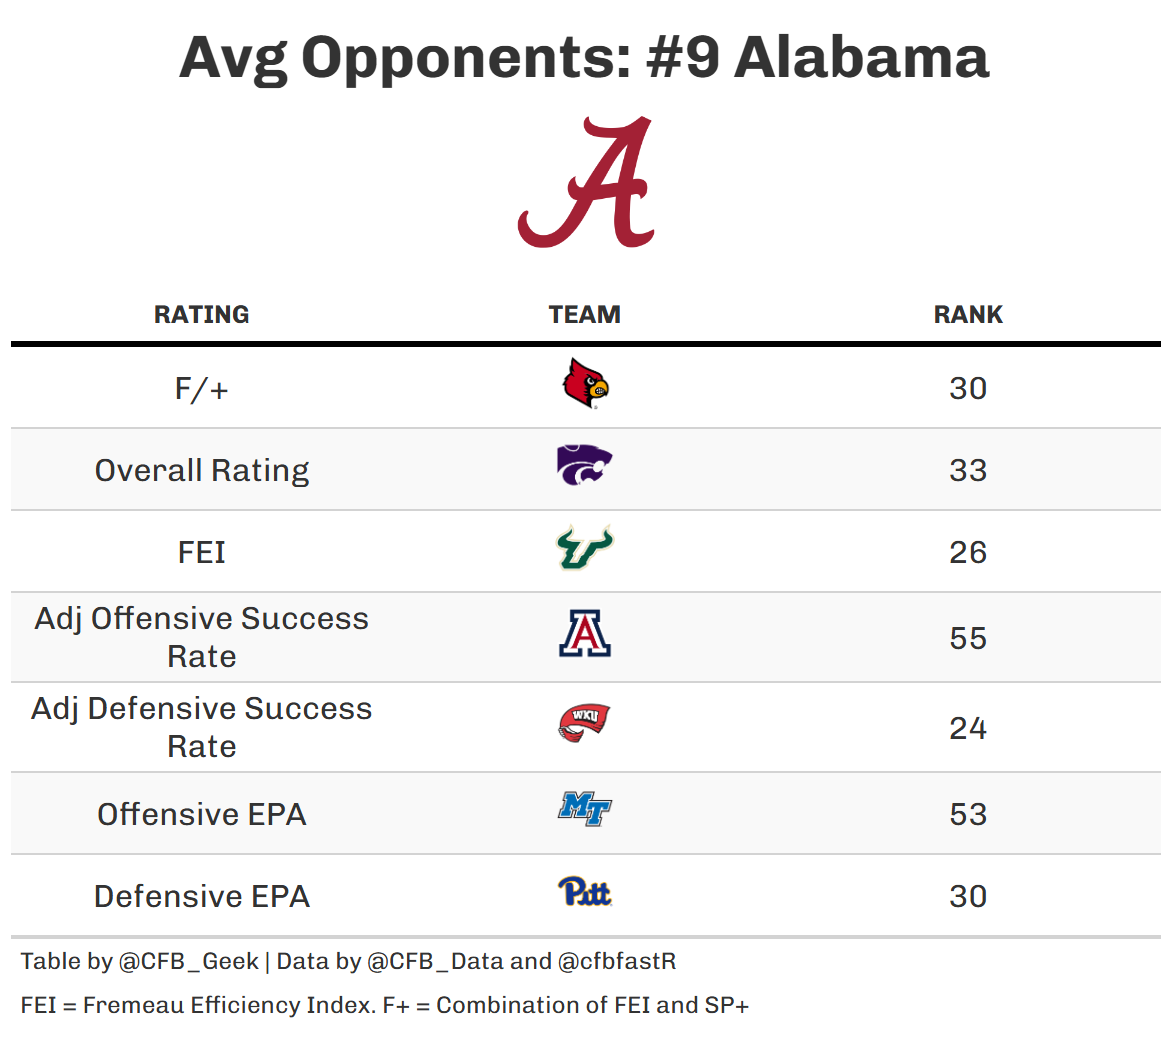Click the Louisville Cardinals logo
This screenshot has height=1040, width=1170.
click(585, 385)
